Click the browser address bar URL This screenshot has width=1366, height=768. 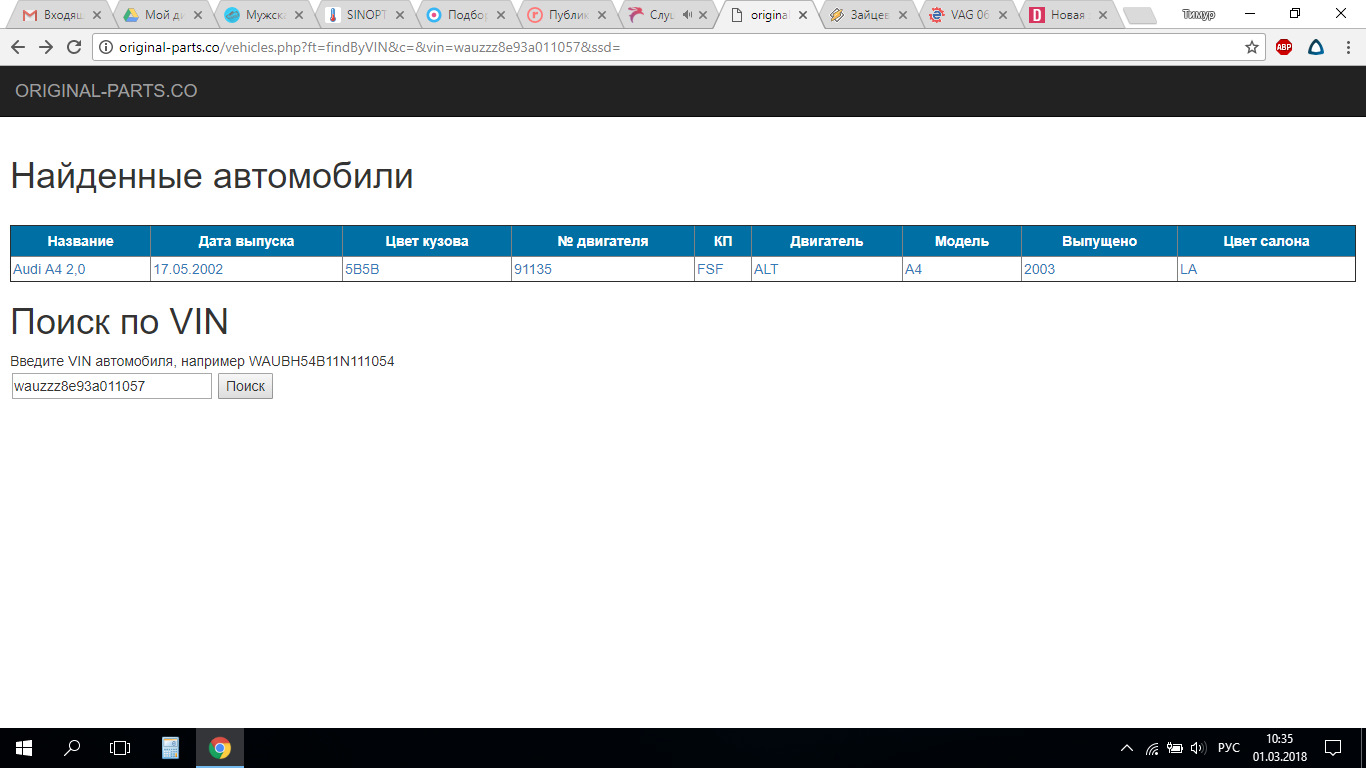click(370, 47)
